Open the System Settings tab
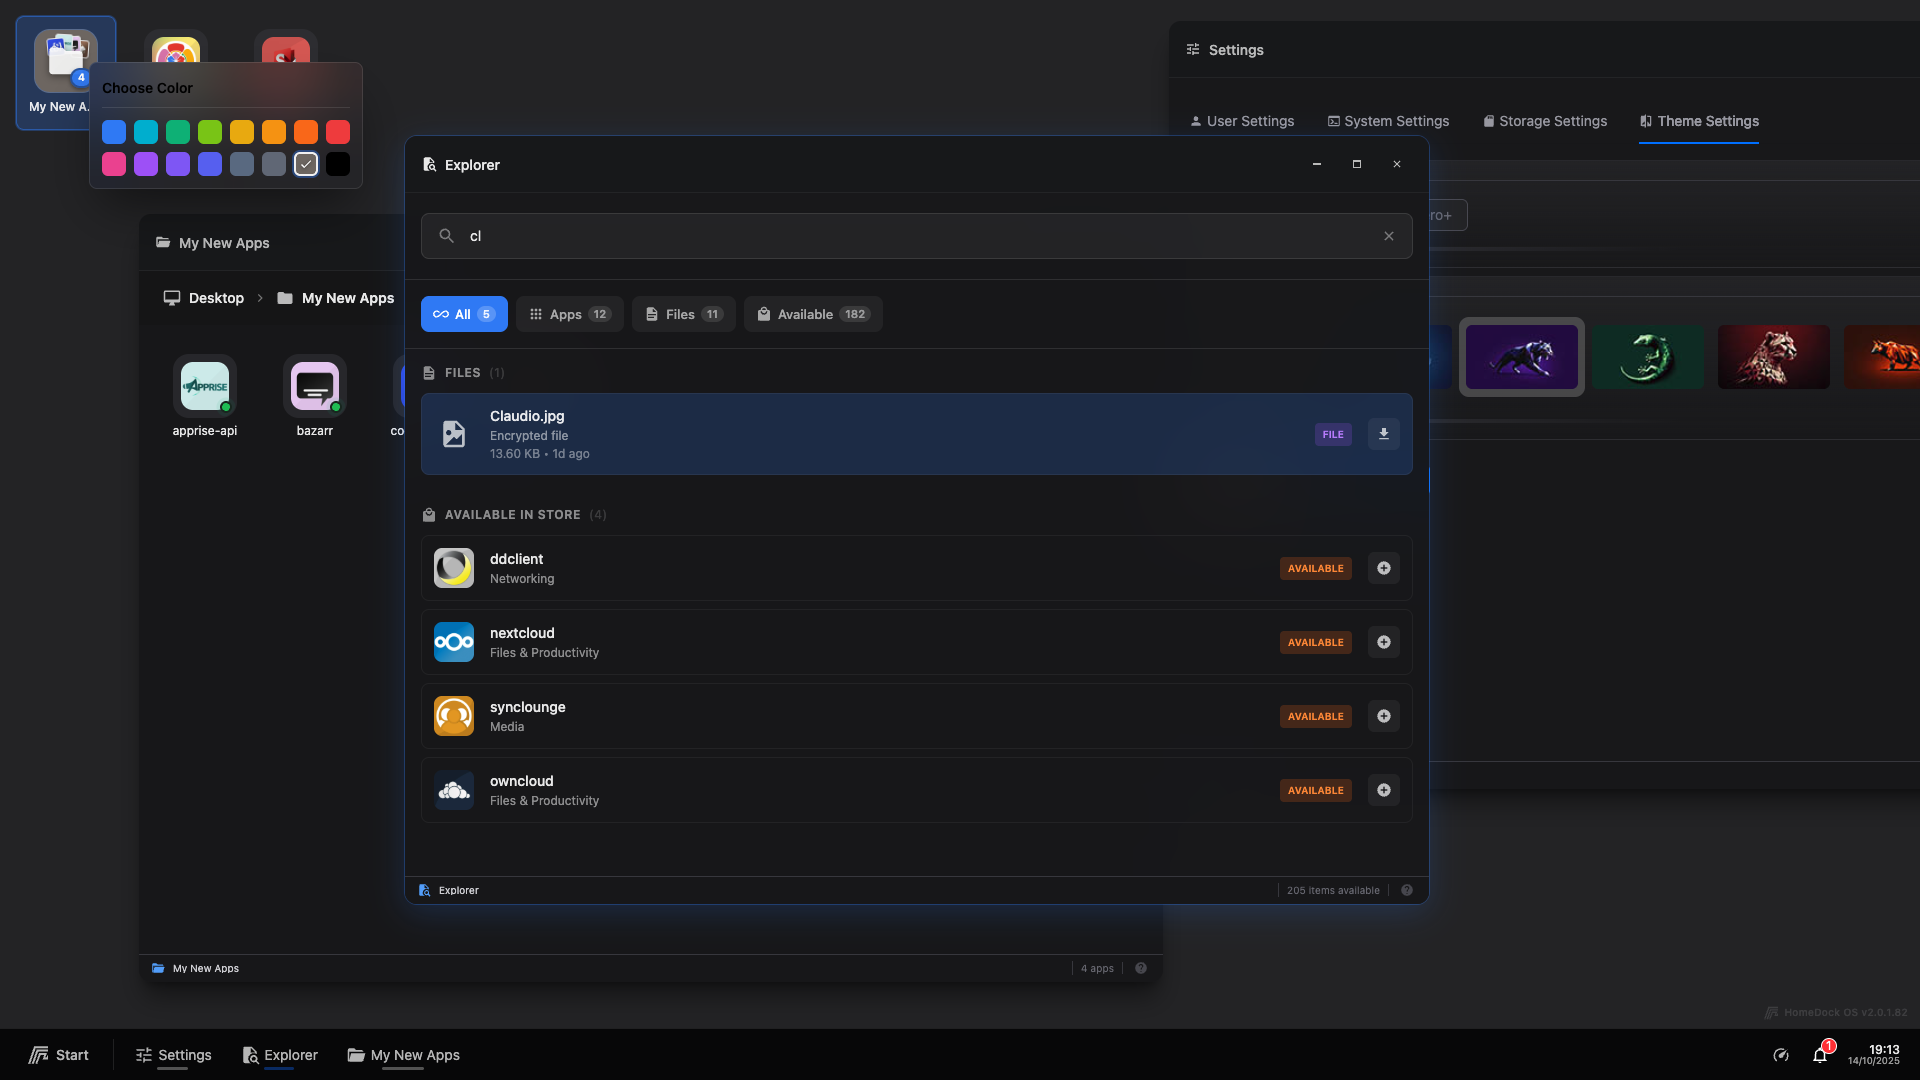Viewport: 1920px width, 1080px height. 1388,121
